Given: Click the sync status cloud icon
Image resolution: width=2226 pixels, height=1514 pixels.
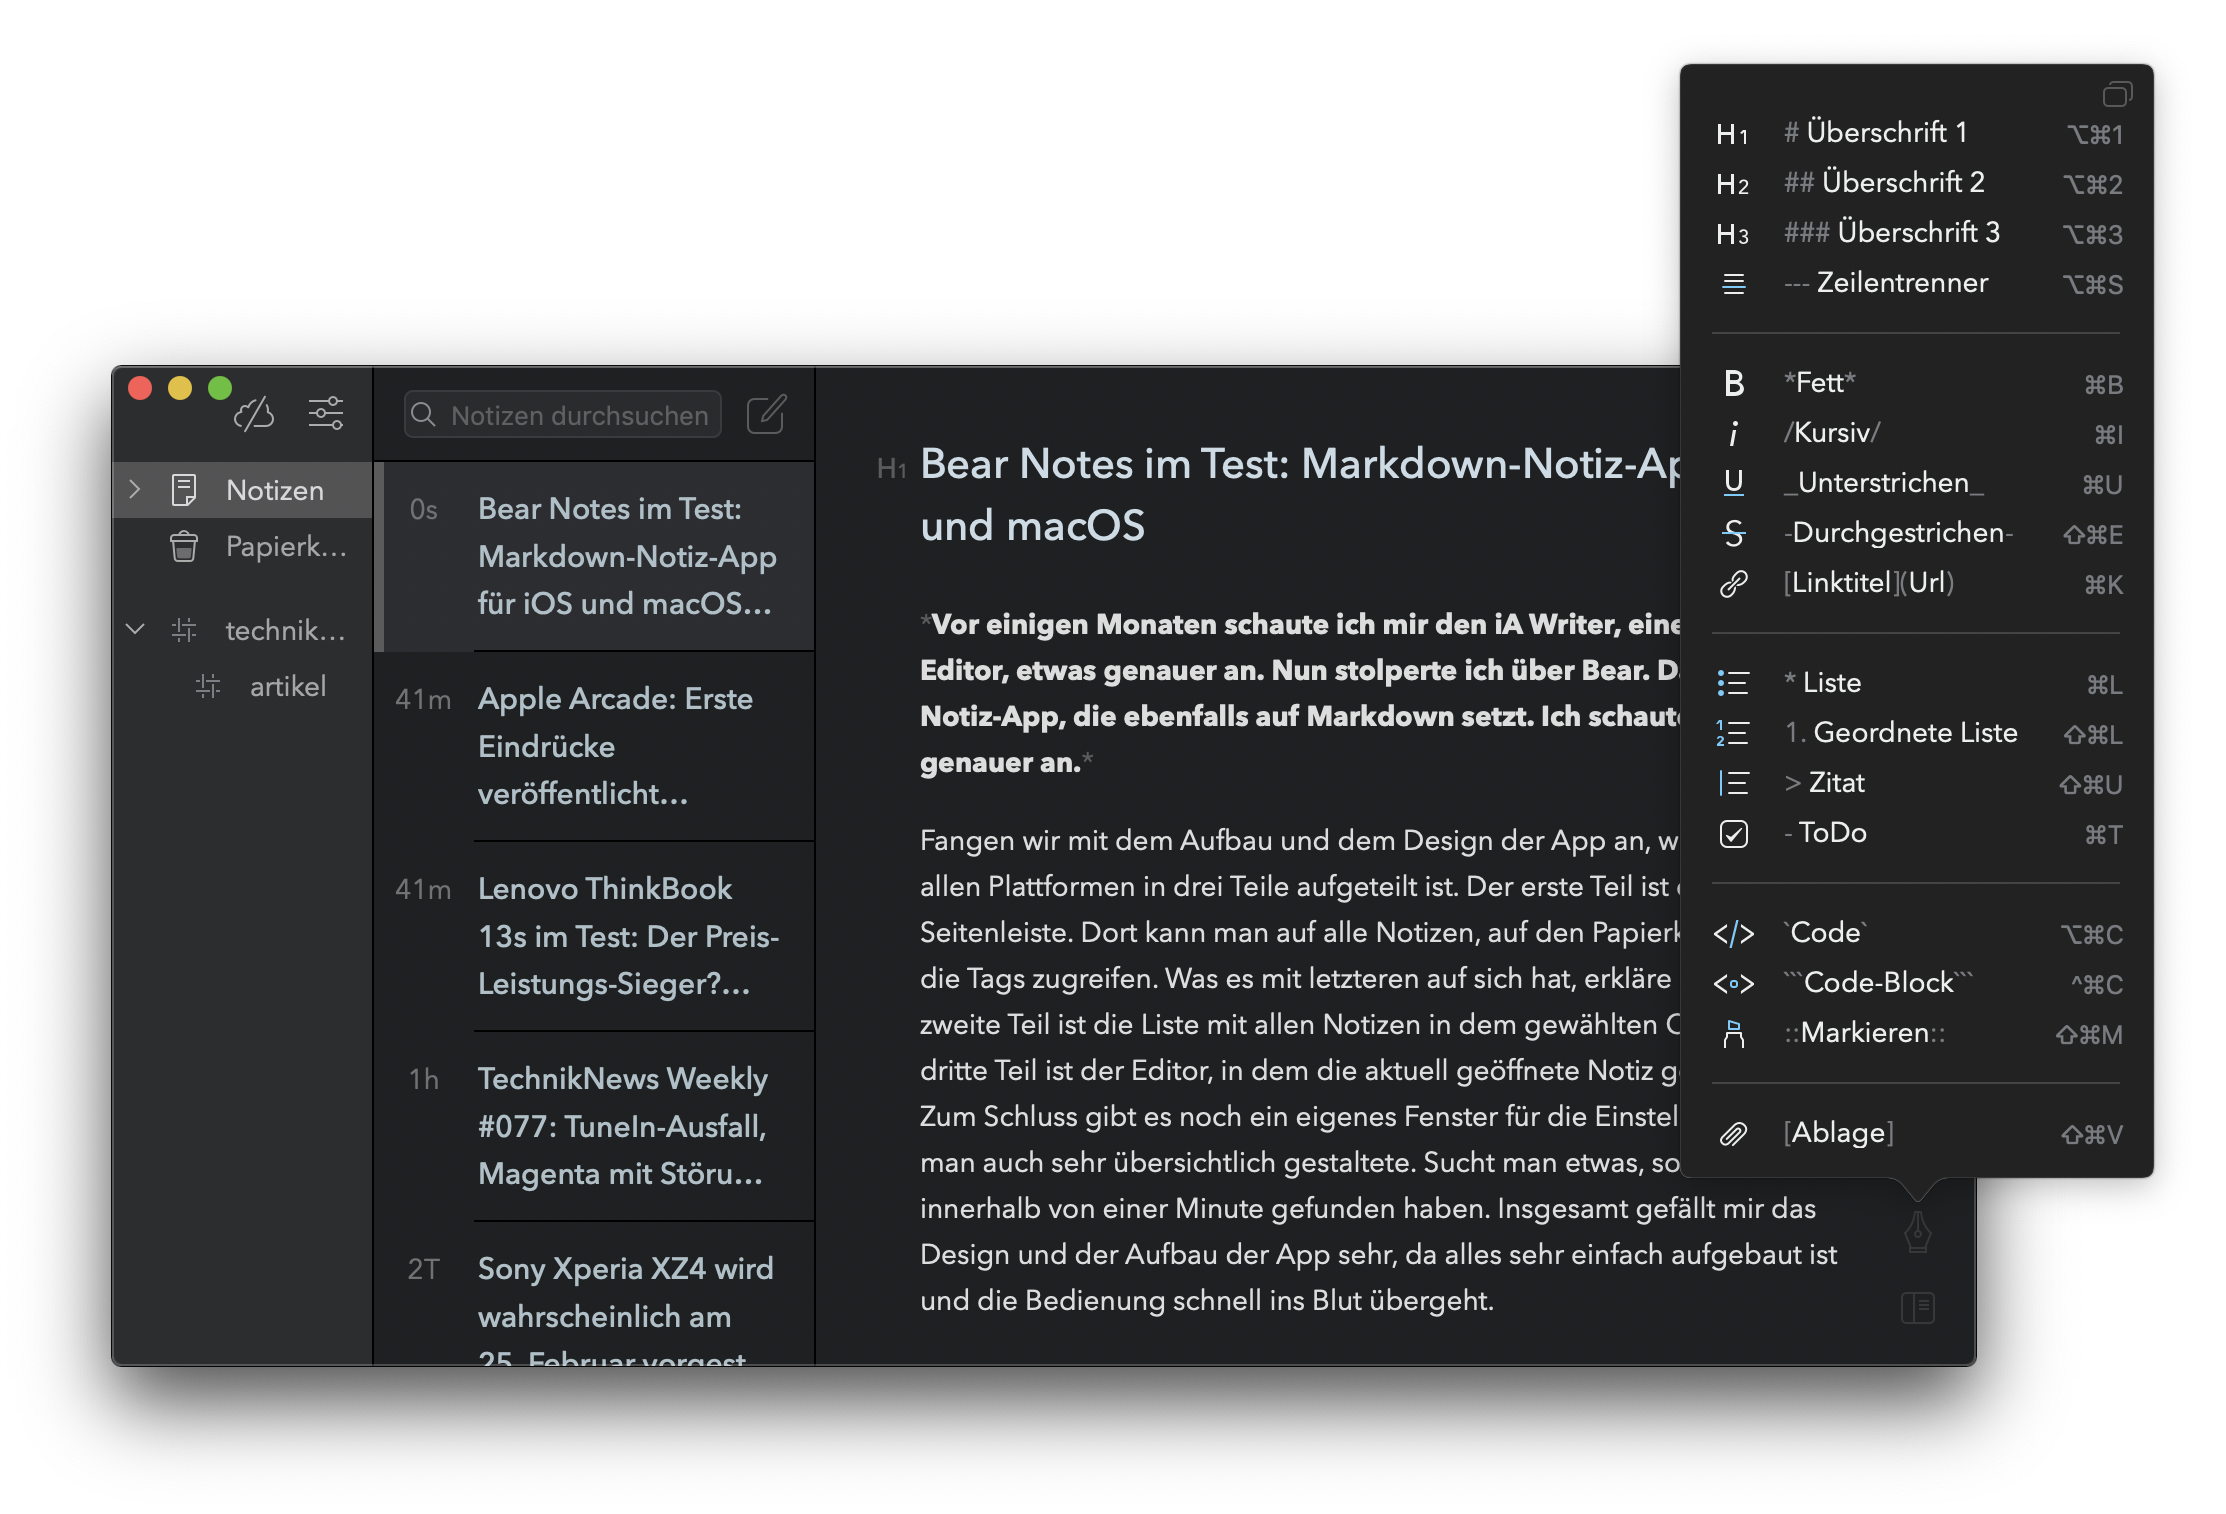Looking at the screenshot, I should point(254,413).
